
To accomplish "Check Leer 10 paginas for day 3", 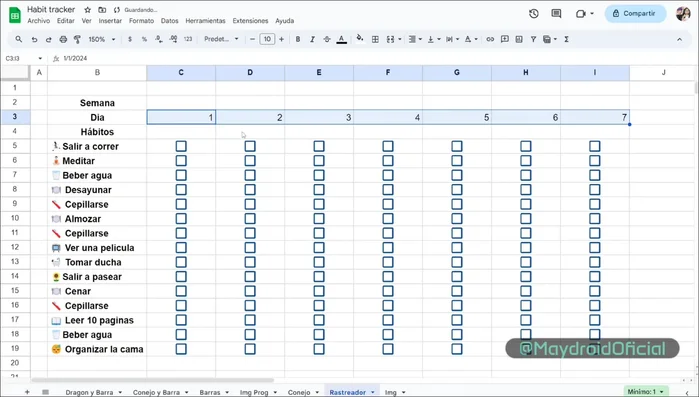I will click(319, 320).
